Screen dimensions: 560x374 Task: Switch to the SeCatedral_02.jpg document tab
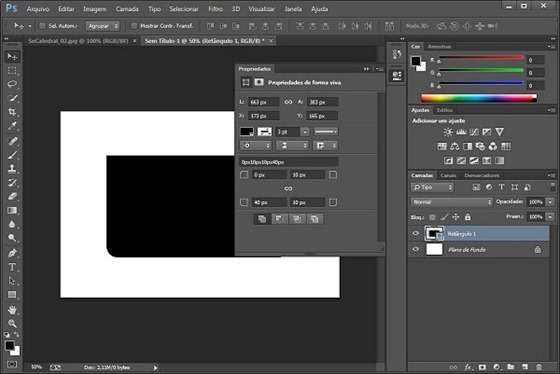tap(78, 41)
